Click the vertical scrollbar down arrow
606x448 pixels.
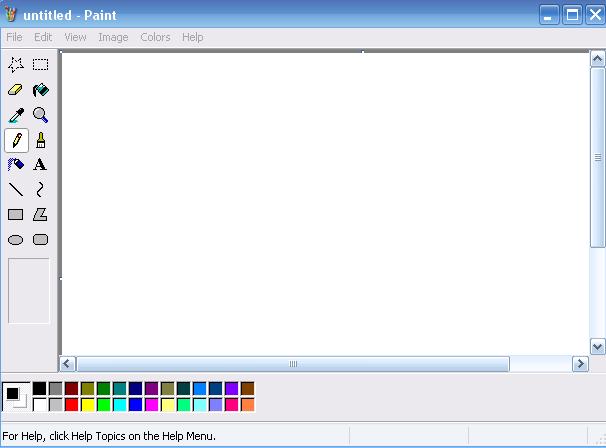pyautogui.click(x=597, y=347)
